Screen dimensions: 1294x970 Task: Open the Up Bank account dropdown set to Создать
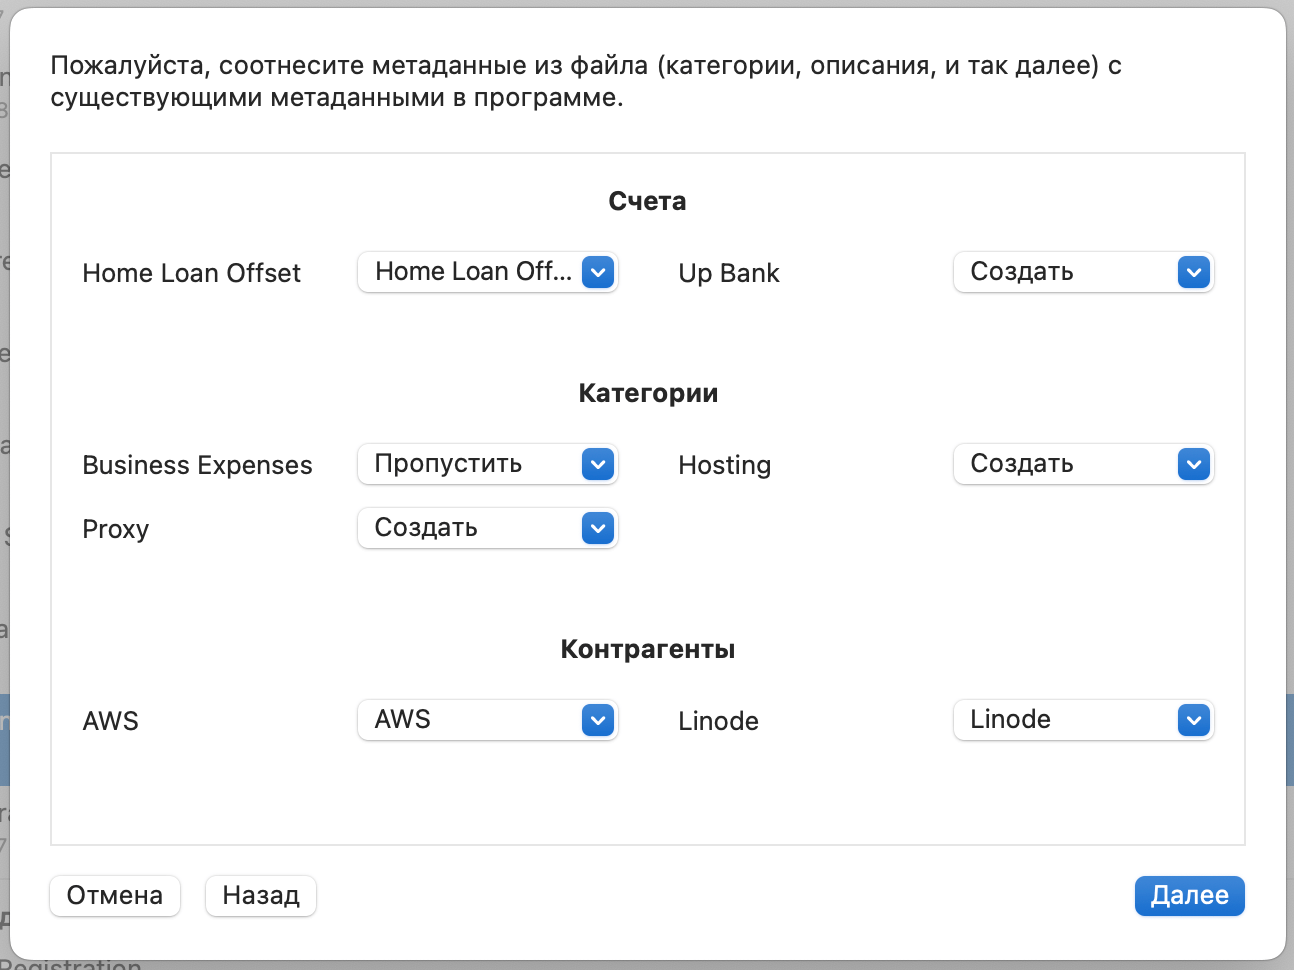pos(1084,272)
